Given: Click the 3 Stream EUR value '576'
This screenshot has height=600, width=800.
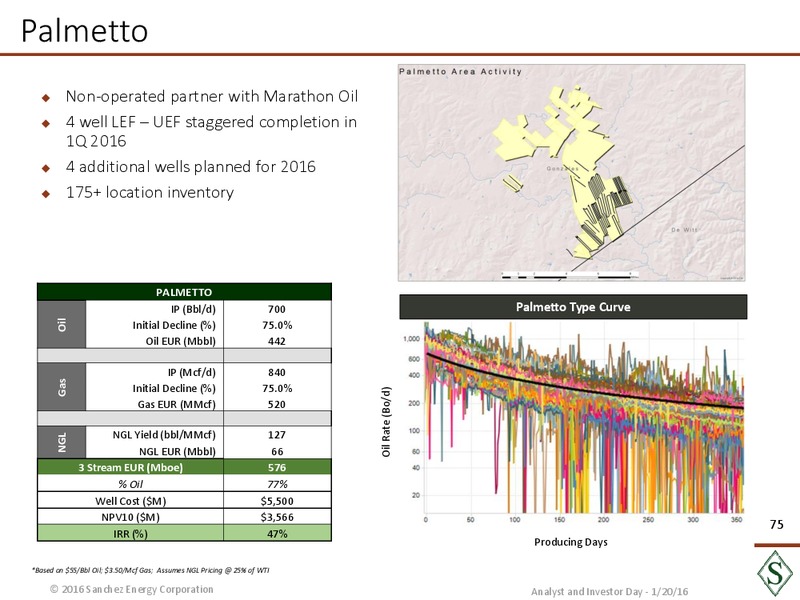Looking at the screenshot, I should coord(277,467).
